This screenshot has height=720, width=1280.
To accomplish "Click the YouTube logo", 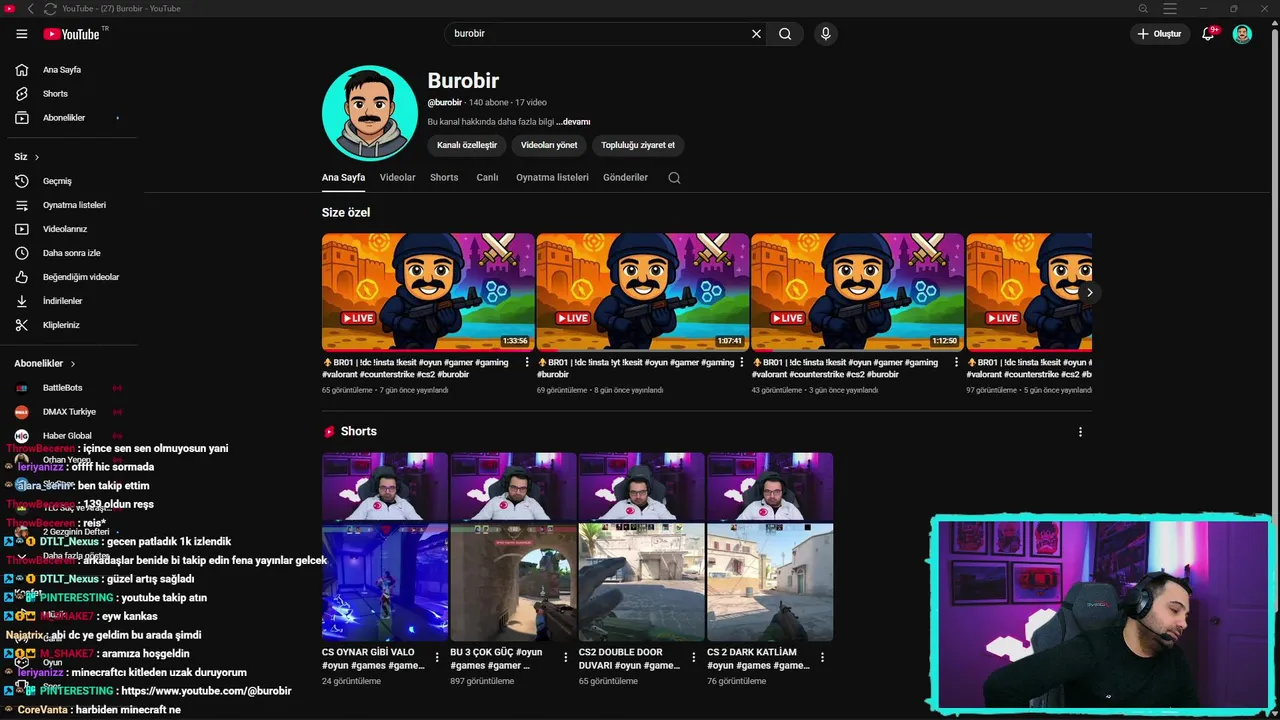I will tap(72, 34).
